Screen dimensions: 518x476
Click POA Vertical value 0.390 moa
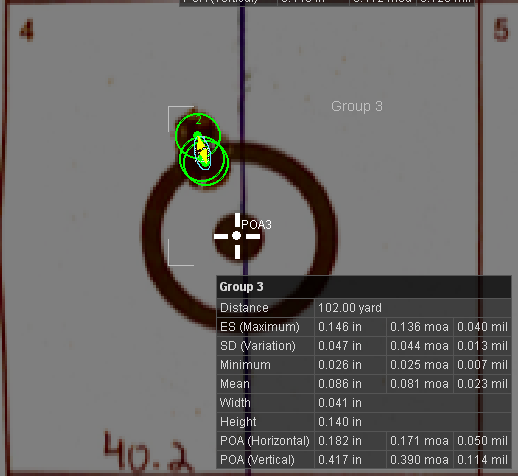[419, 460]
